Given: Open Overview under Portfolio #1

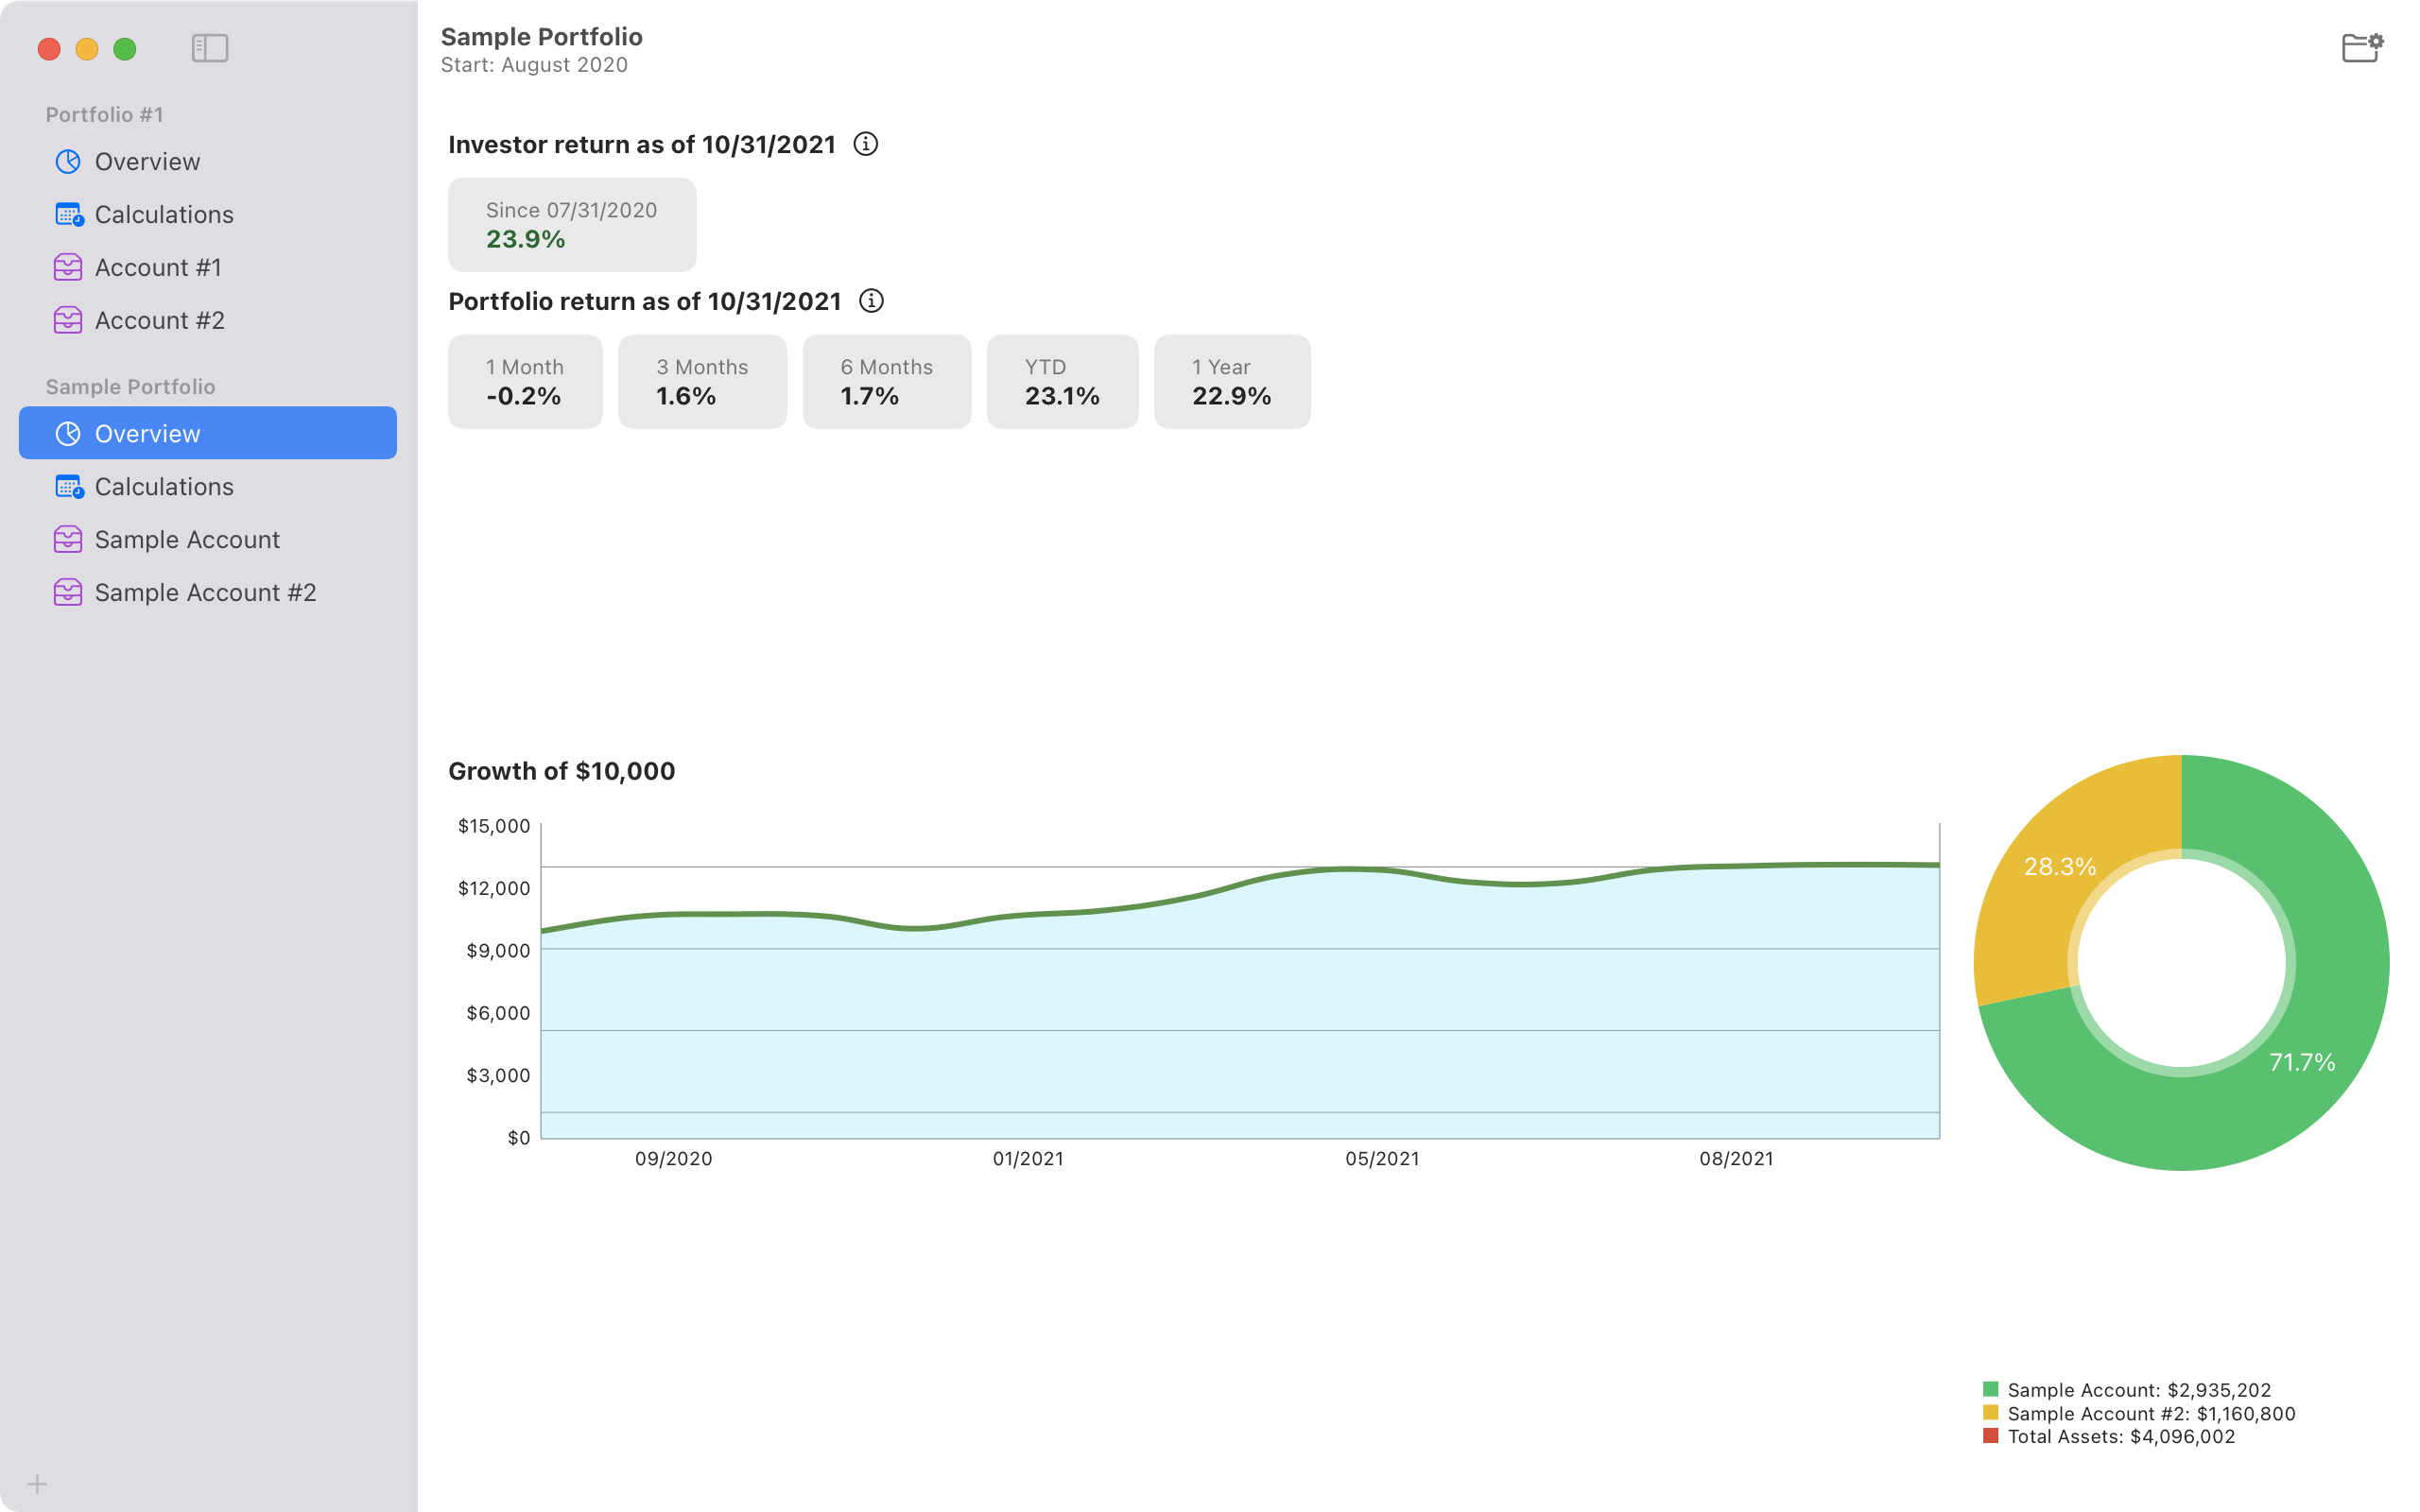Looking at the screenshot, I should 147,162.
